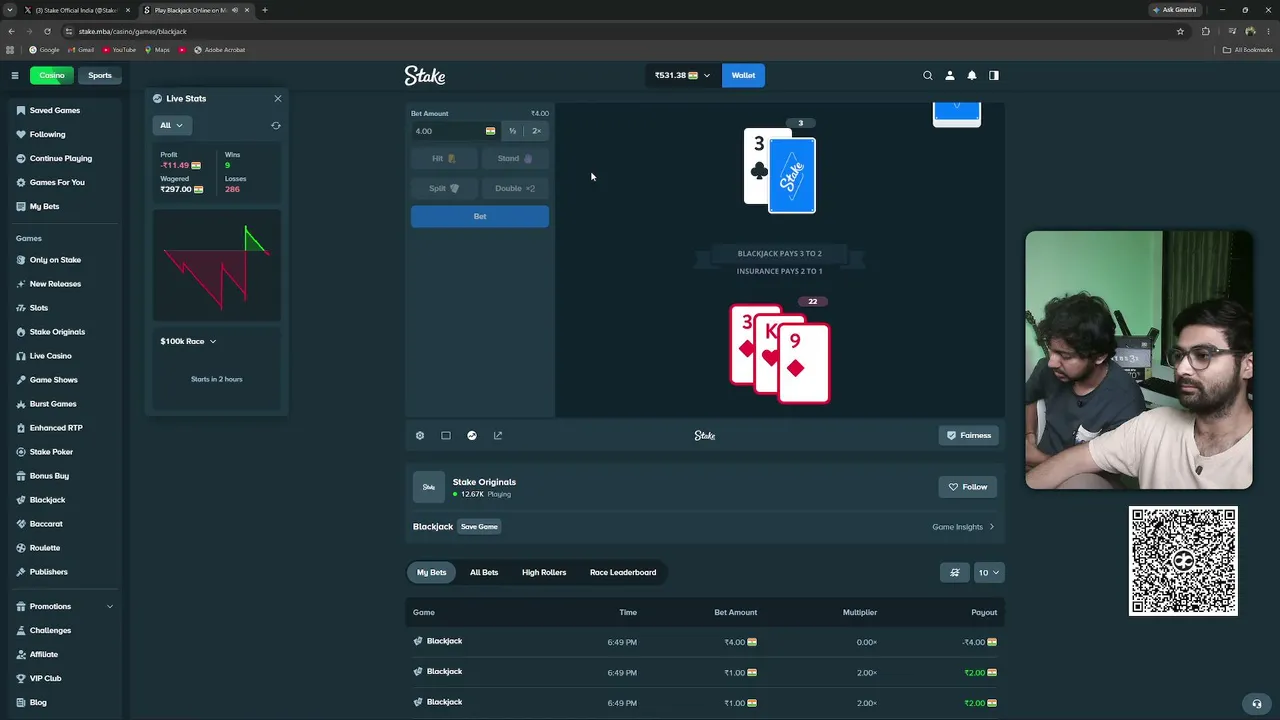Expand the Promotions sidebar section

point(64,606)
